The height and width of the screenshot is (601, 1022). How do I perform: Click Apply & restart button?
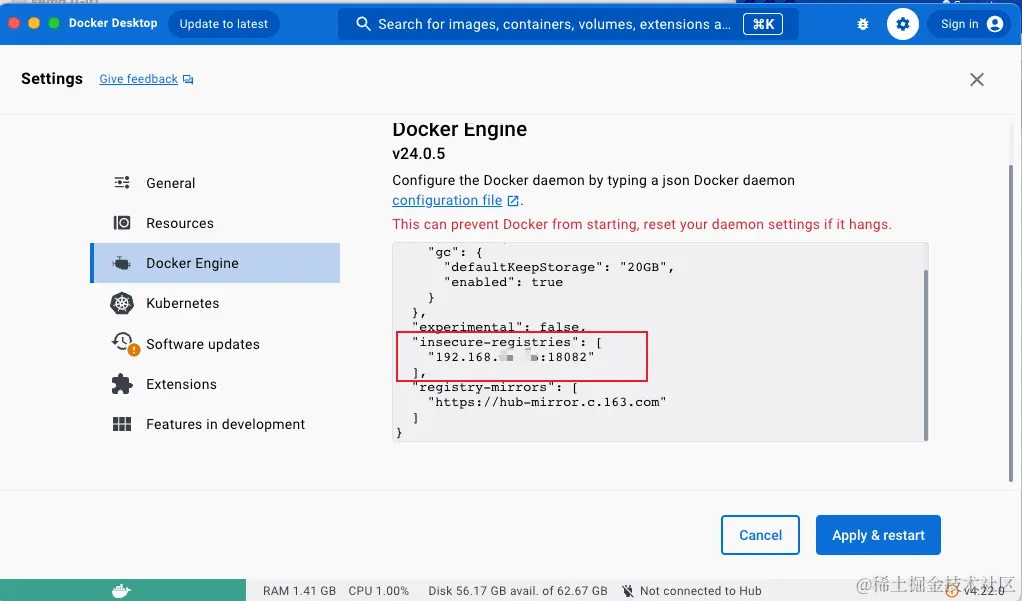[x=878, y=535]
